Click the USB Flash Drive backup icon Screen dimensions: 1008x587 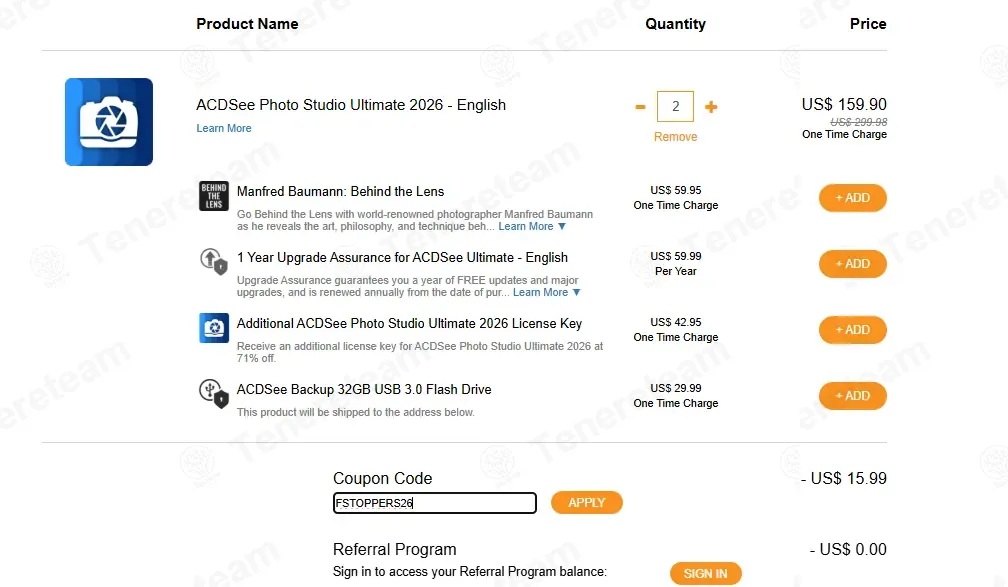[214, 393]
